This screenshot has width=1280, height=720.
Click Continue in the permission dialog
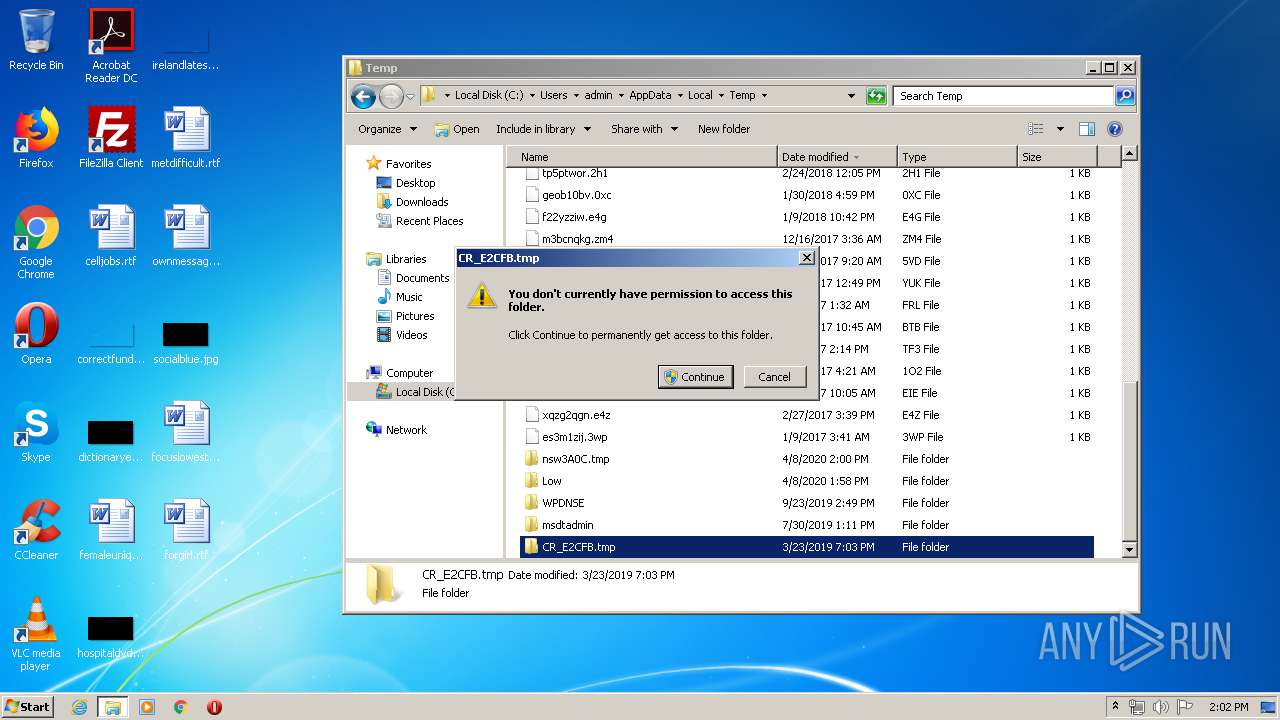coord(696,377)
